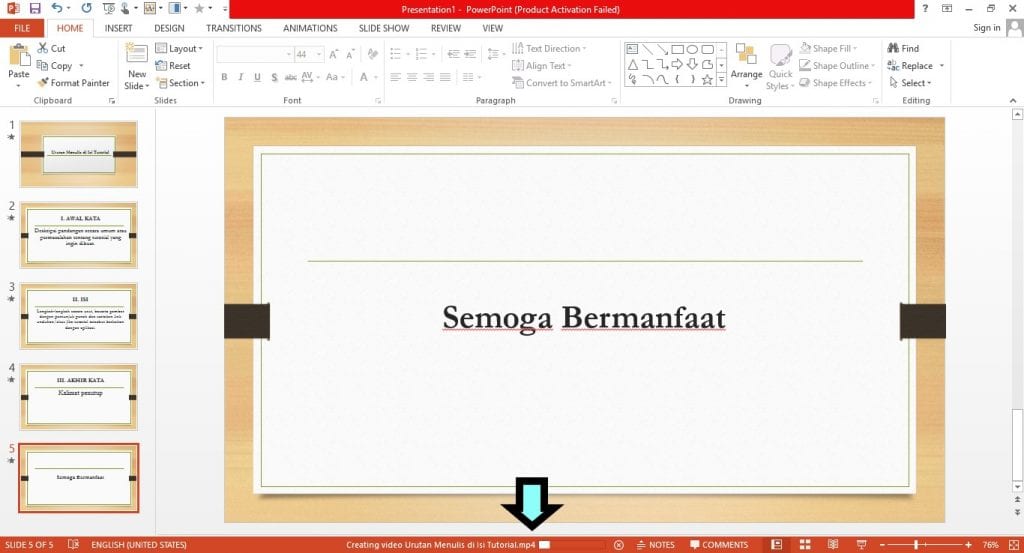Cancel the video creation in status bar

(x=618, y=545)
